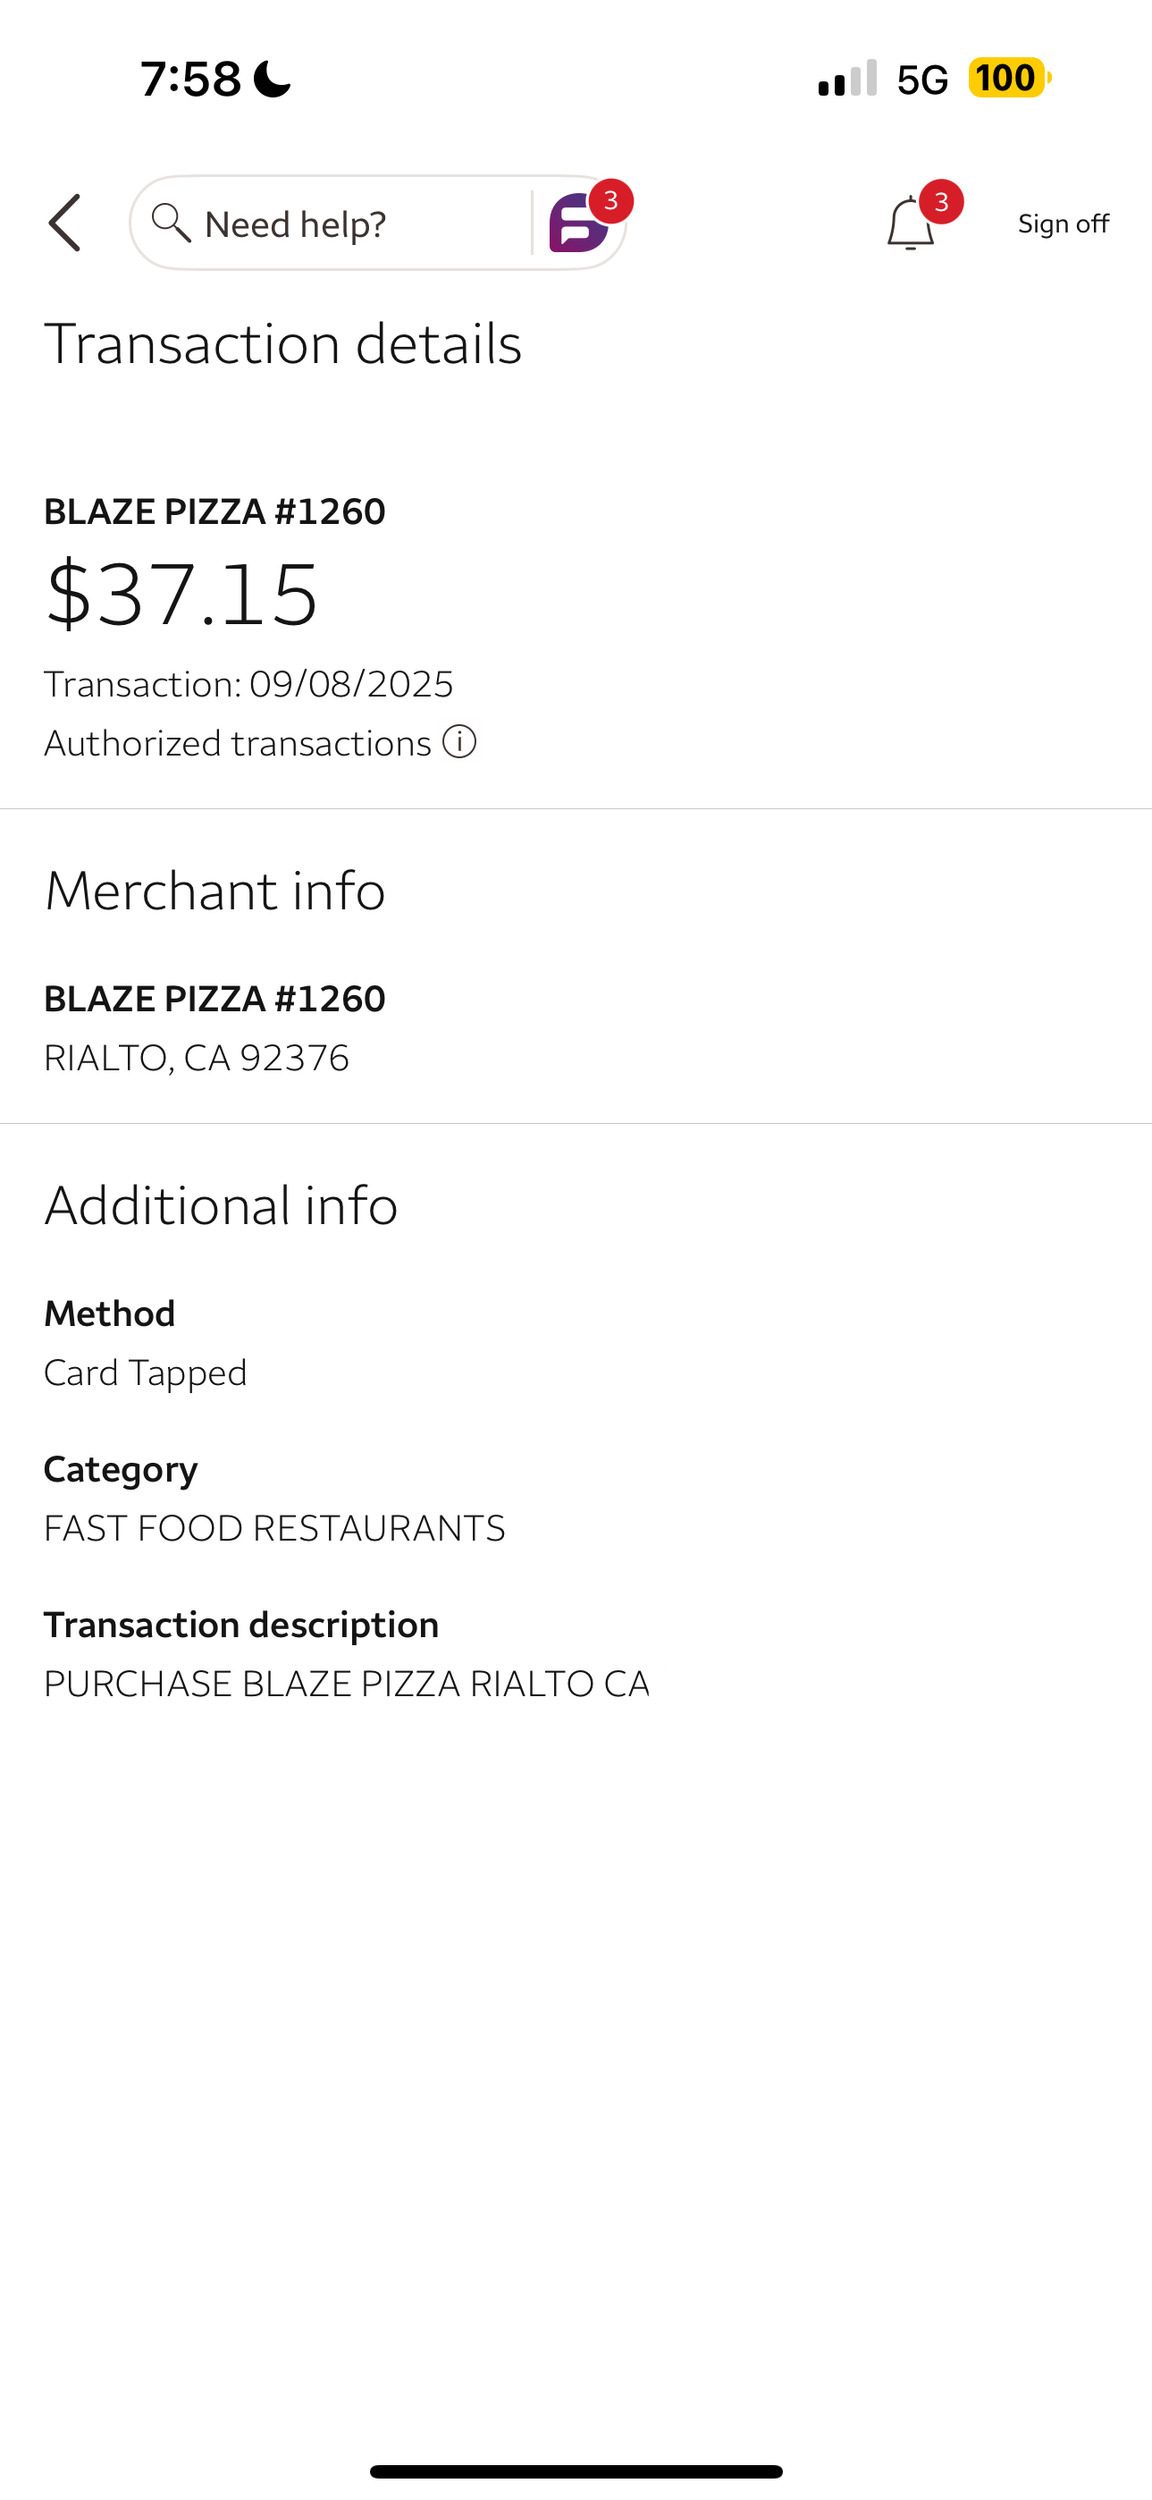Tap the Authorized transactions label
The width and height of the screenshot is (1152, 2500).
pos(238,743)
